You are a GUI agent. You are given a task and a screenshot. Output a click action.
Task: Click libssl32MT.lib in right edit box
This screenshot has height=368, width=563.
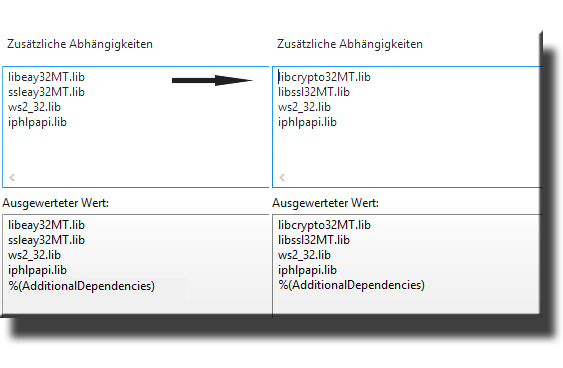(314, 92)
